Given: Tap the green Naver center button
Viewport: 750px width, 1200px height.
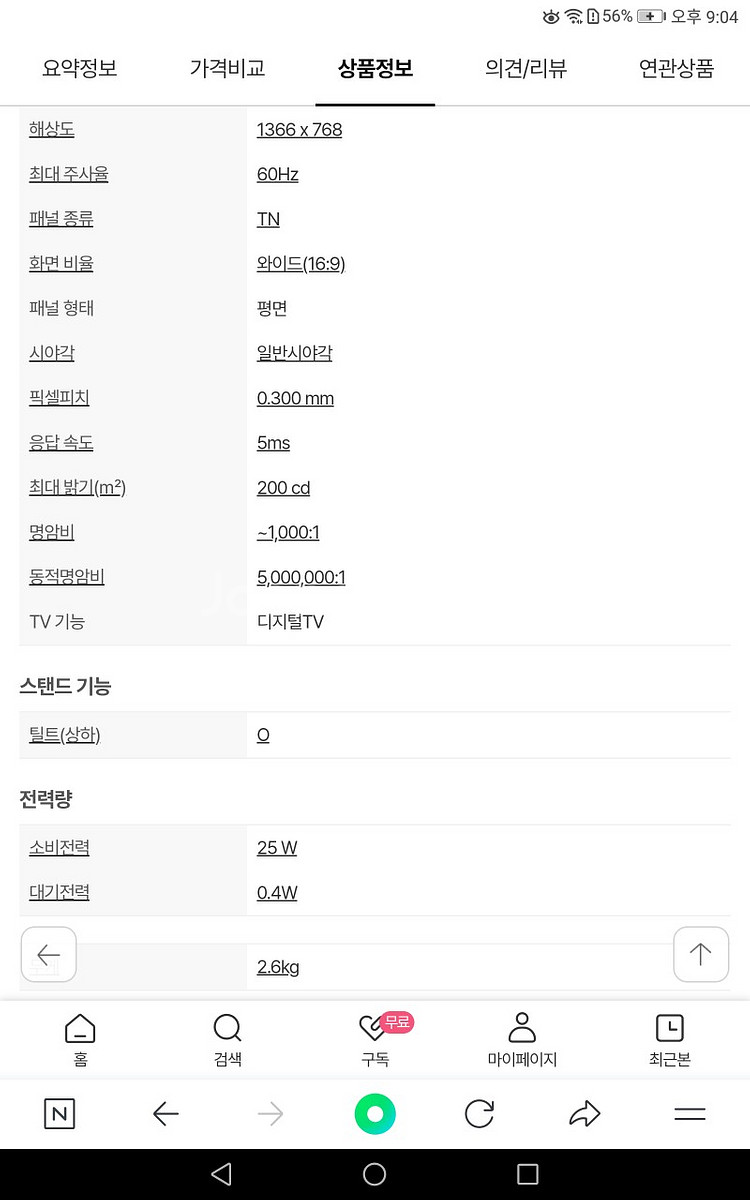Looking at the screenshot, I should (x=375, y=1114).
